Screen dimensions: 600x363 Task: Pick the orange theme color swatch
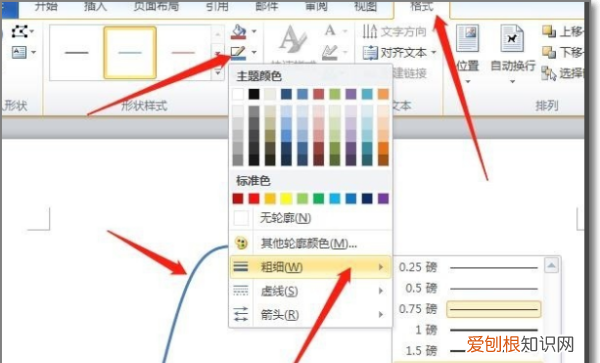pyautogui.click(x=383, y=94)
